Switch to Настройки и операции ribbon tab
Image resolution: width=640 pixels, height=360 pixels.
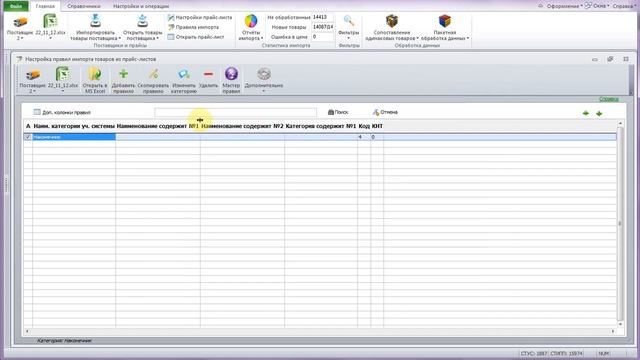(x=141, y=7)
